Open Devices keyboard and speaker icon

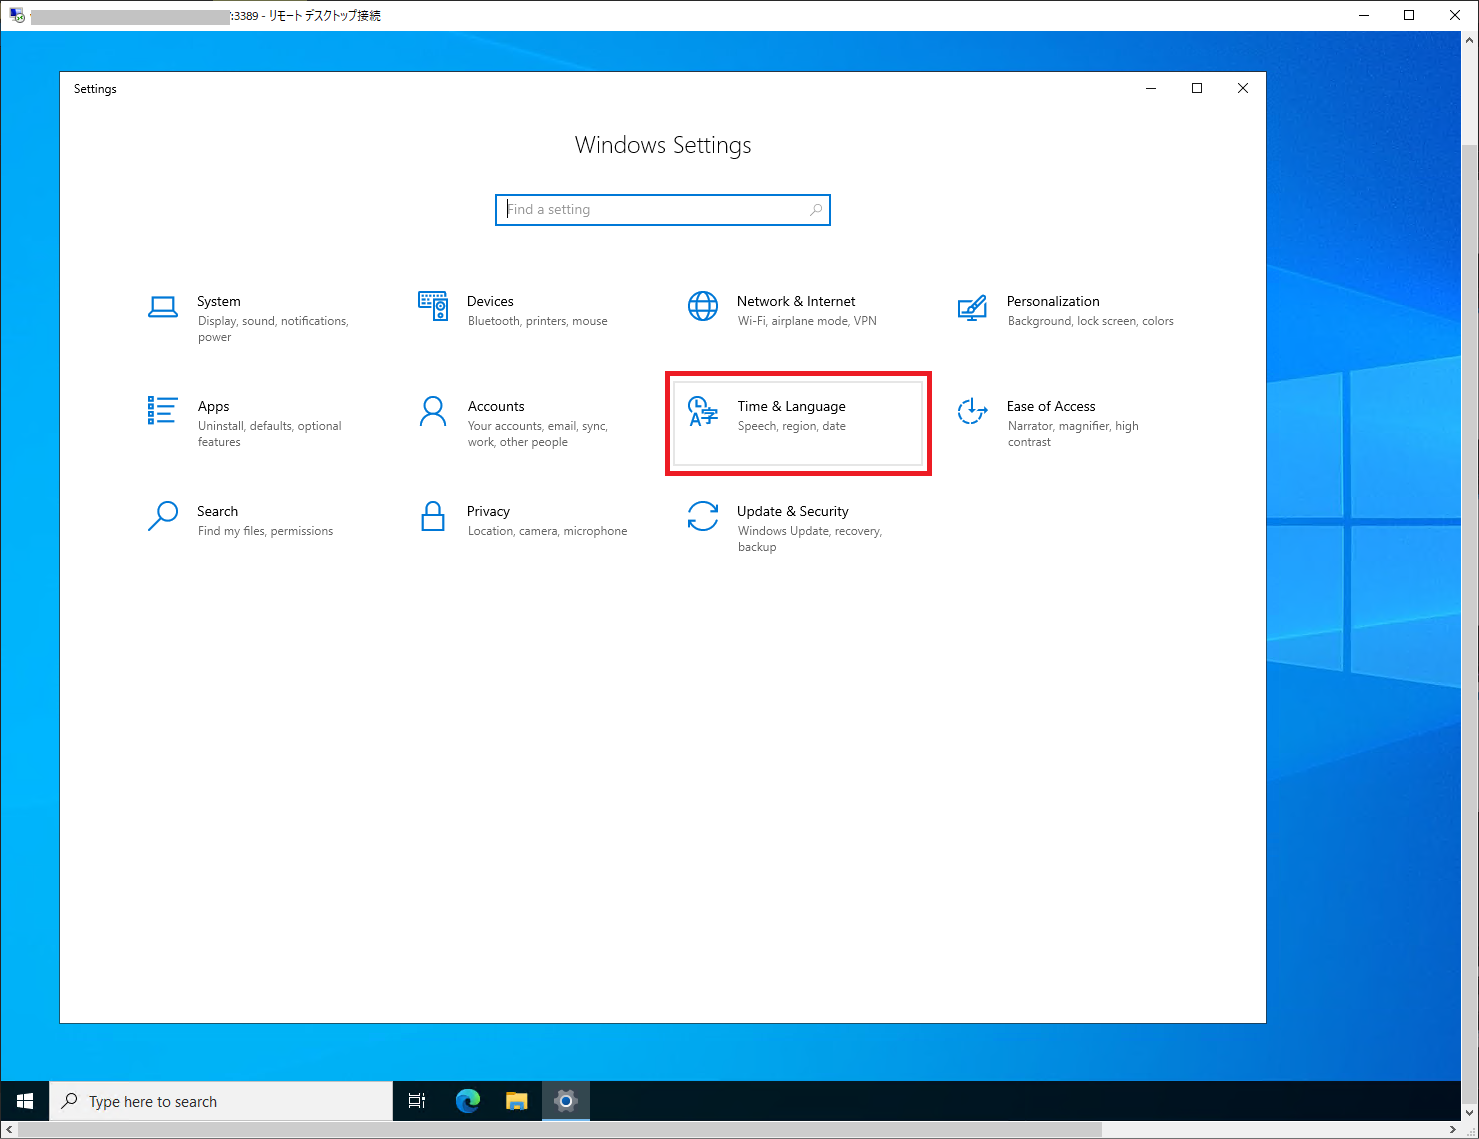(433, 306)
